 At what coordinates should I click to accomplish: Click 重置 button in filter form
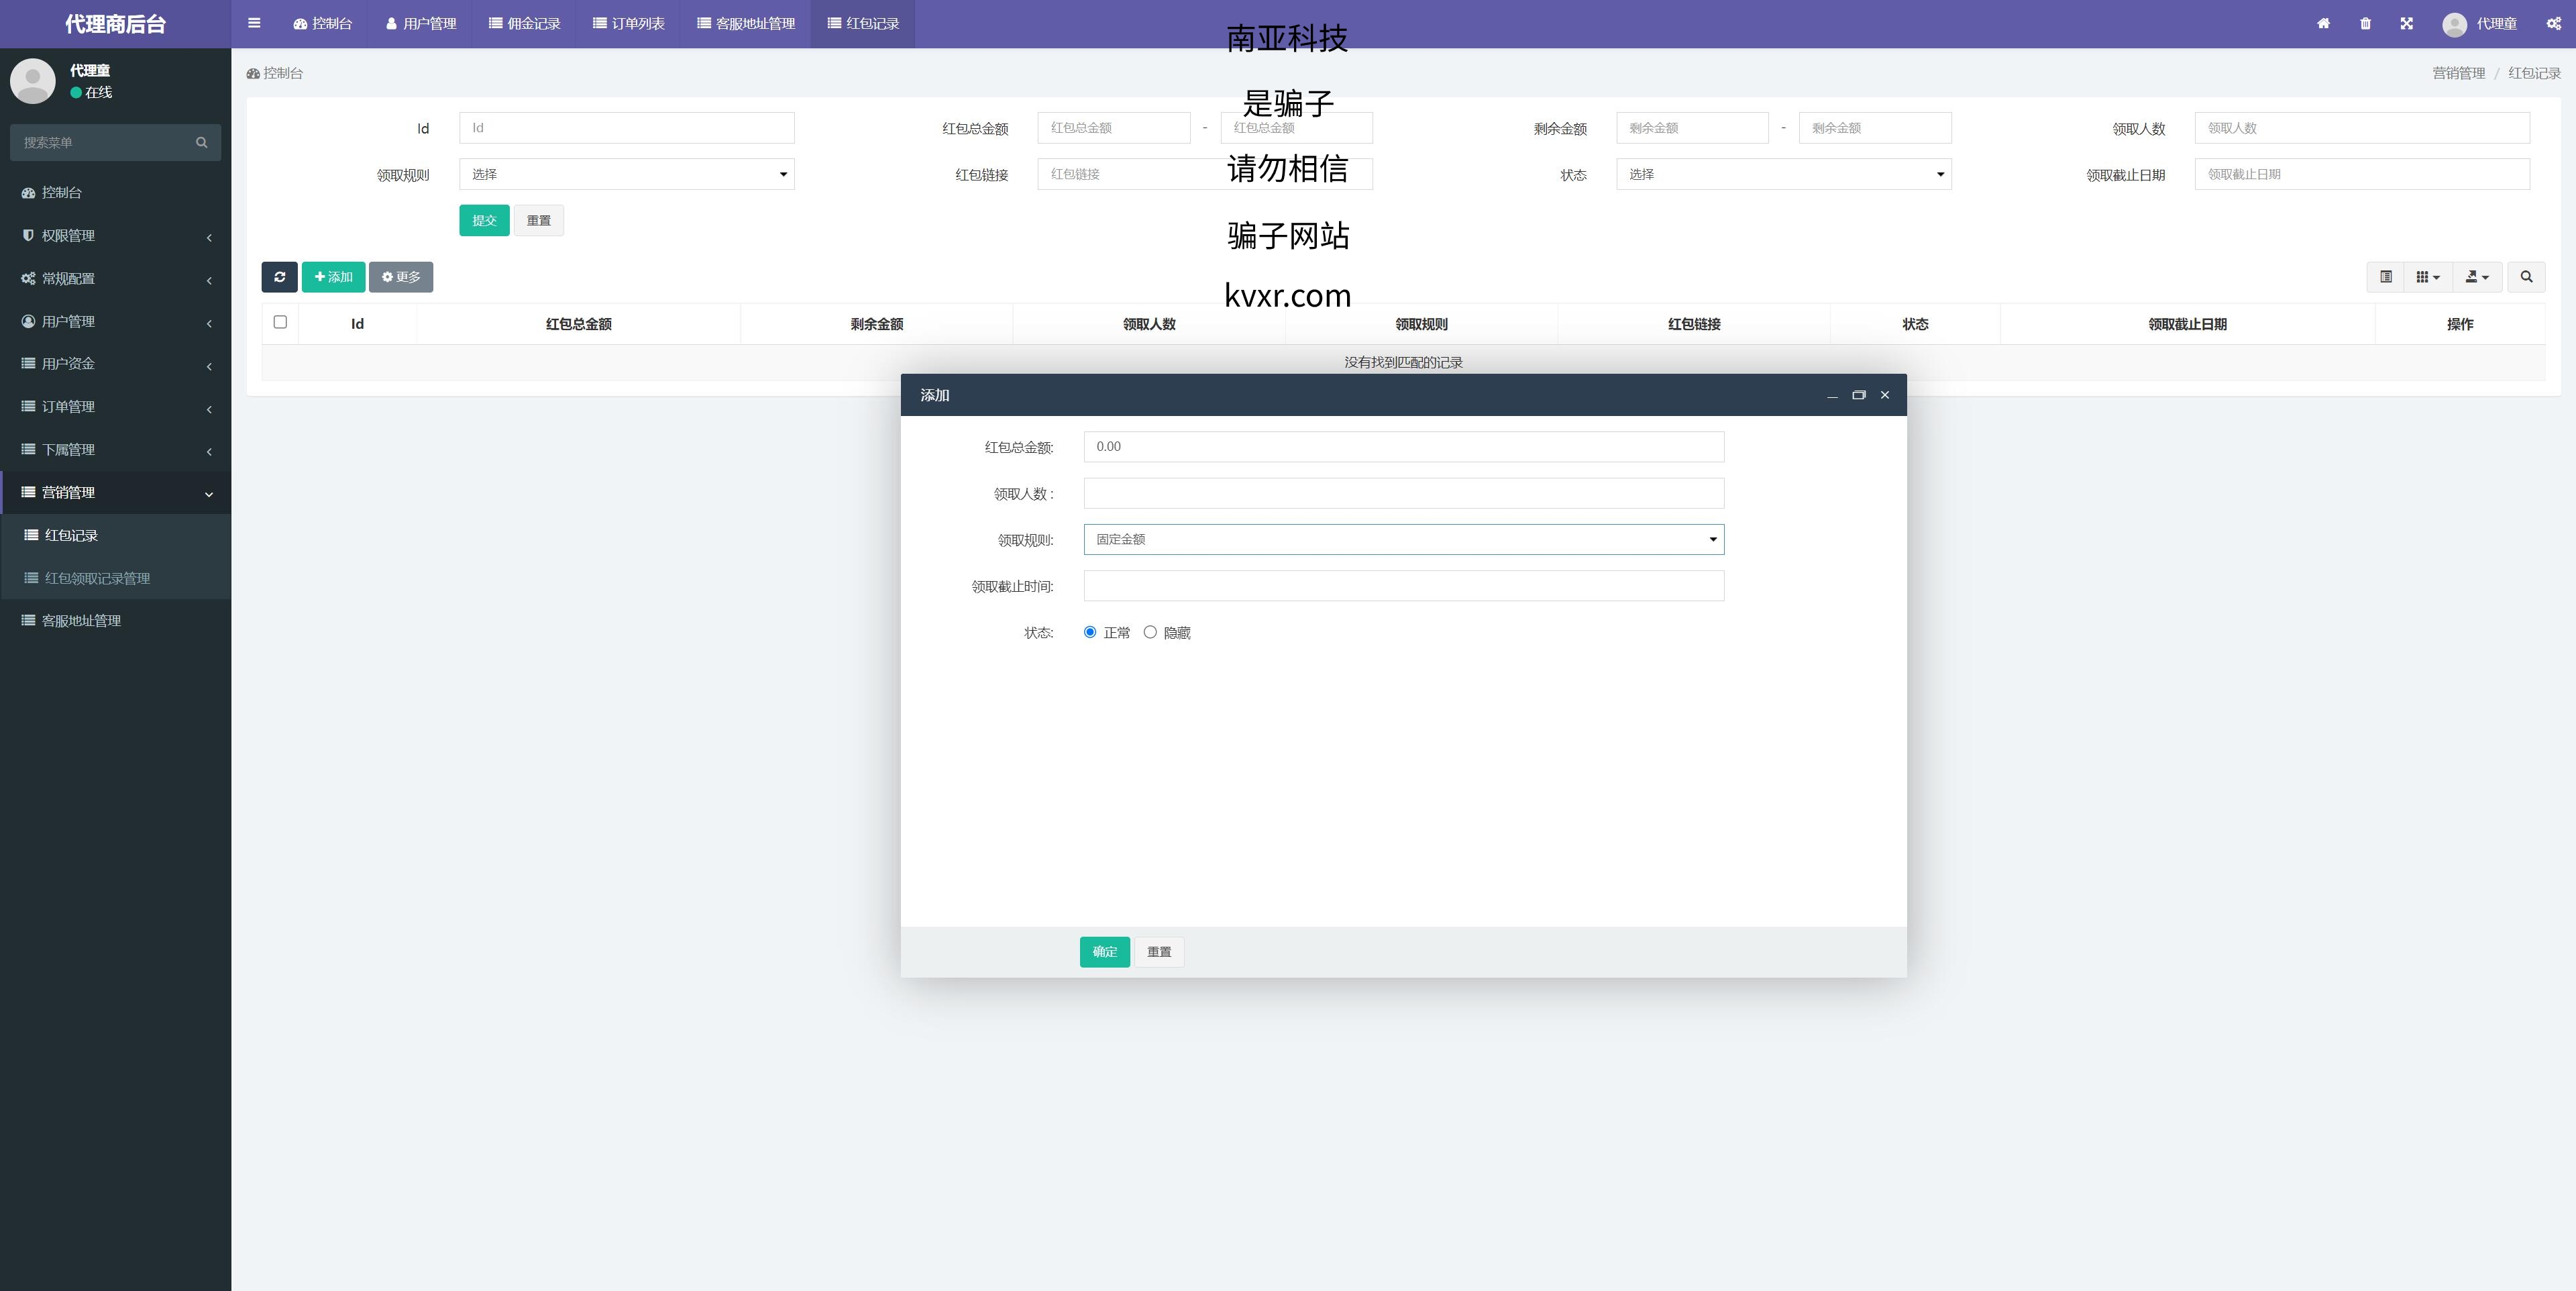tap(539, 221)
